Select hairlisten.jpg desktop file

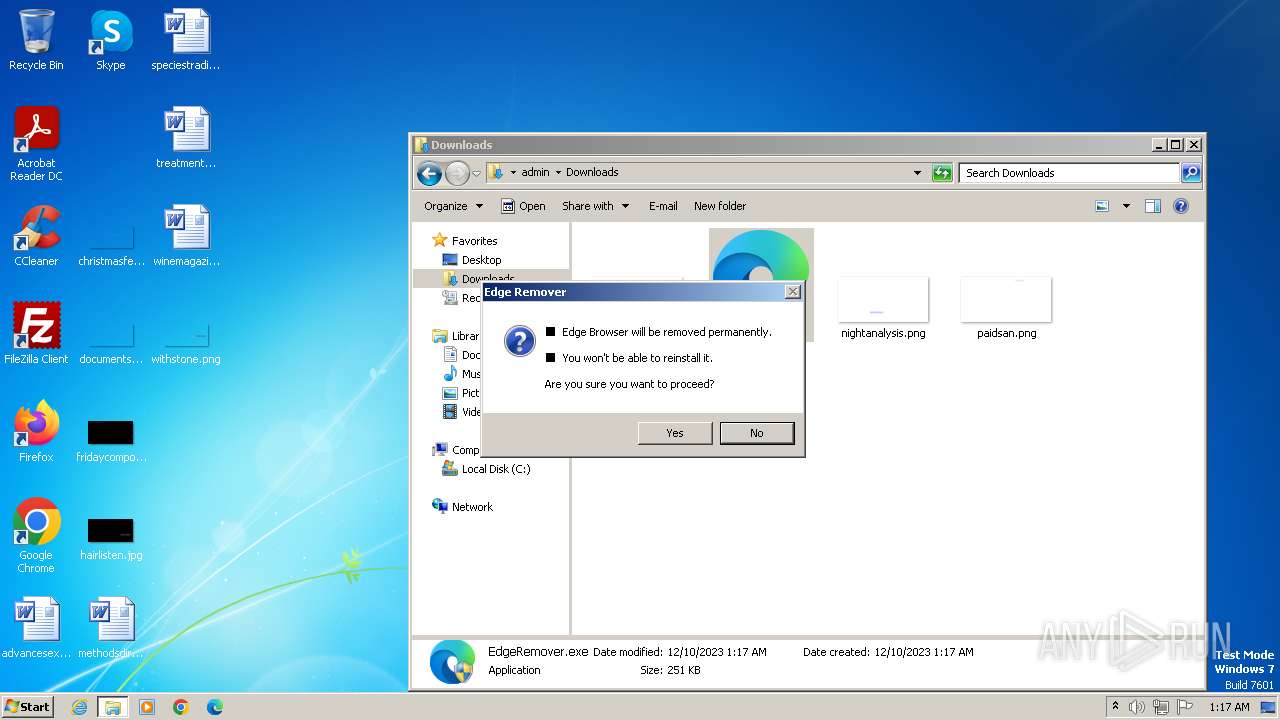(111, 538)
